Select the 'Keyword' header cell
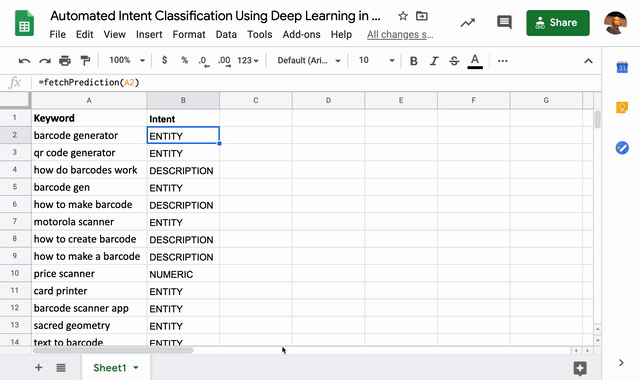The width and height of the screenshot is (640, 380). coord(89,118)
